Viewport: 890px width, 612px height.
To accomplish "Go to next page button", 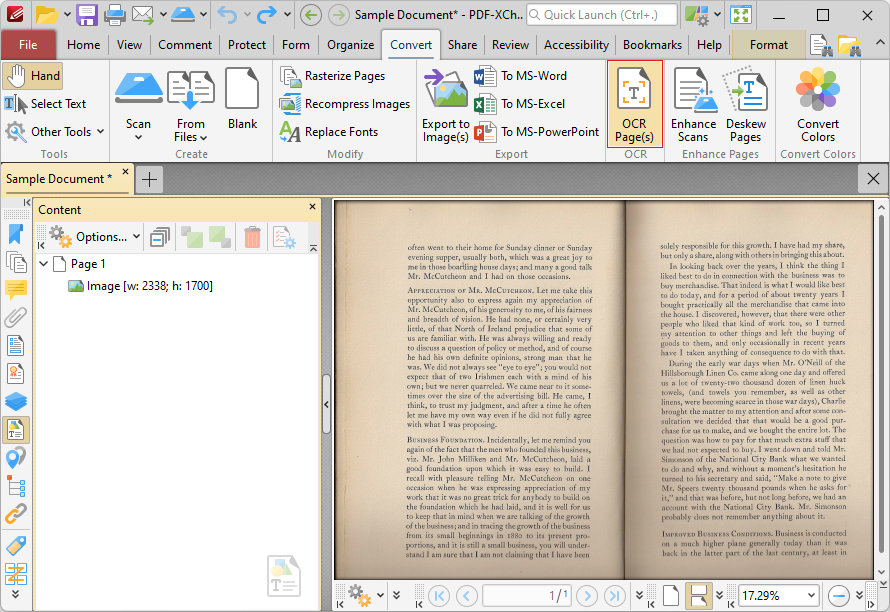I will [x=587, y=596].
